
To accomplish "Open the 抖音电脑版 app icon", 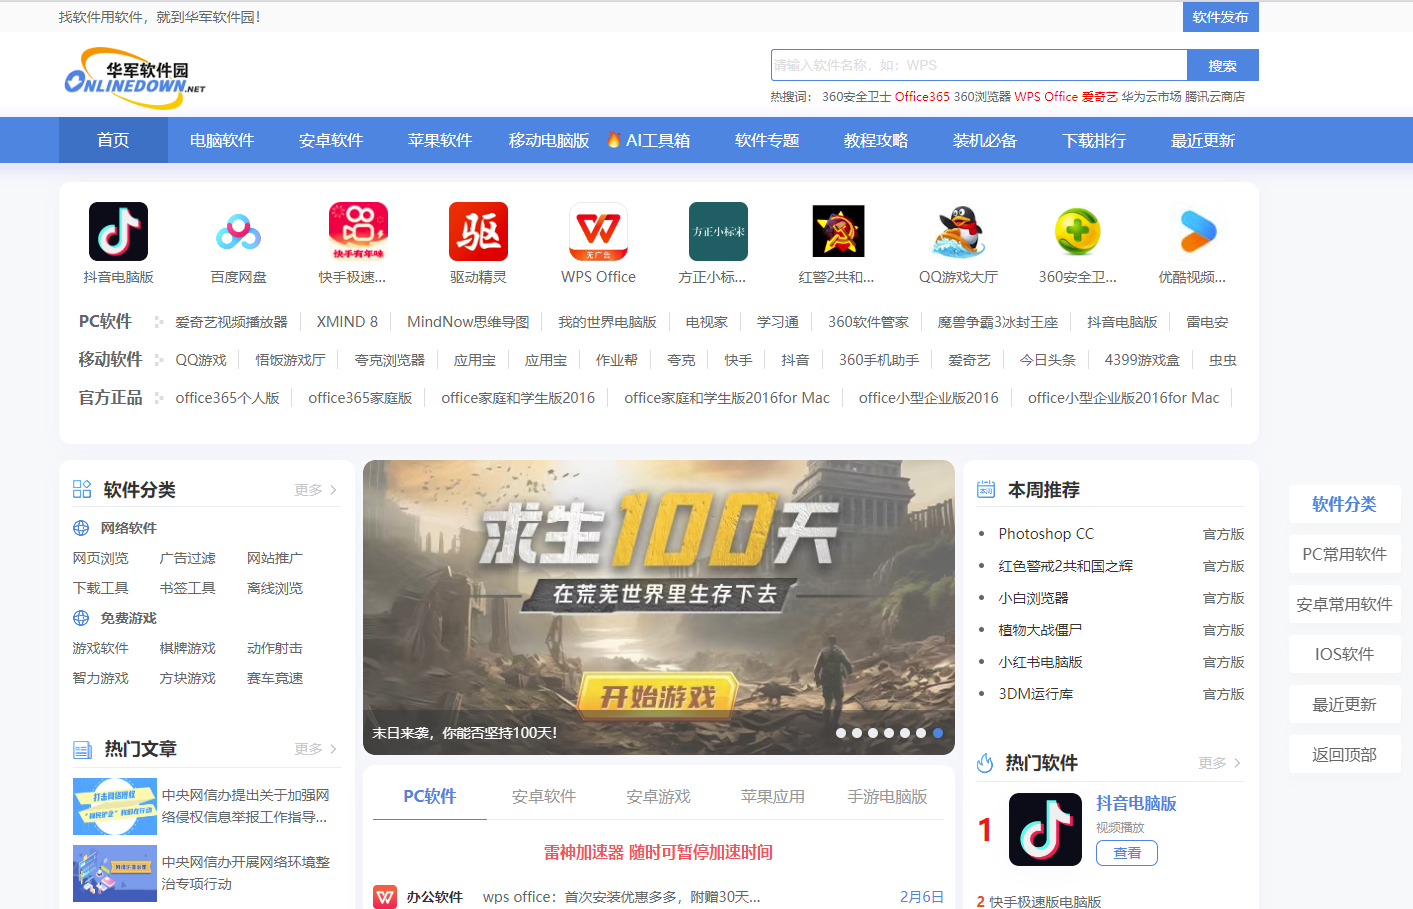I will point(118,231).
